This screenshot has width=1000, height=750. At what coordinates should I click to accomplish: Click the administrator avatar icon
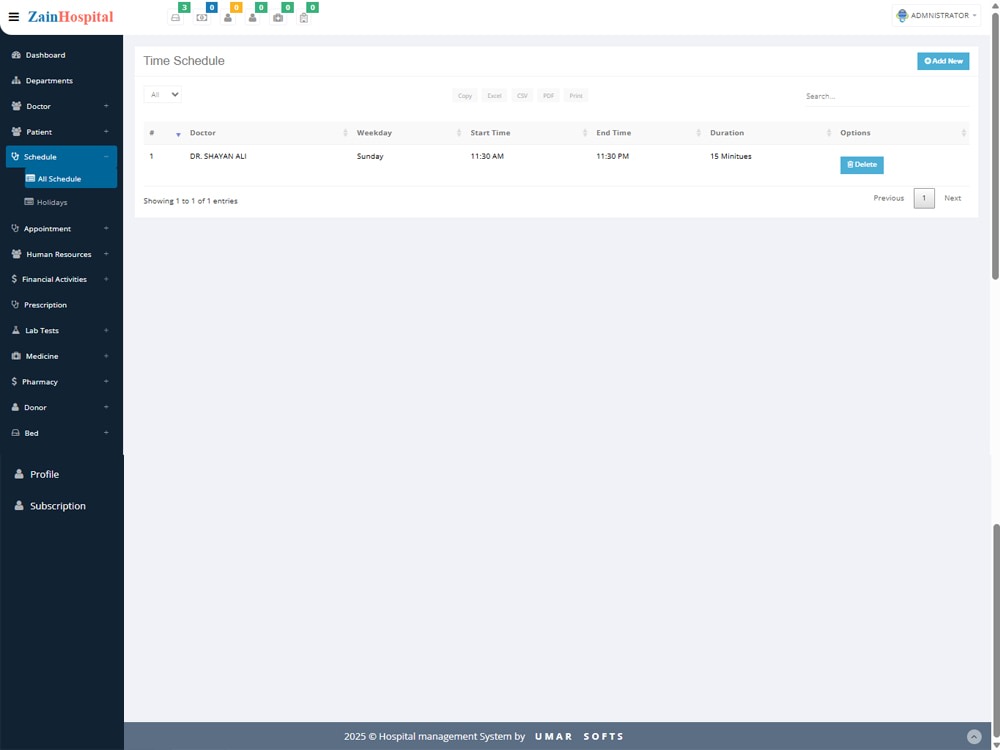[x=902, y=15]
